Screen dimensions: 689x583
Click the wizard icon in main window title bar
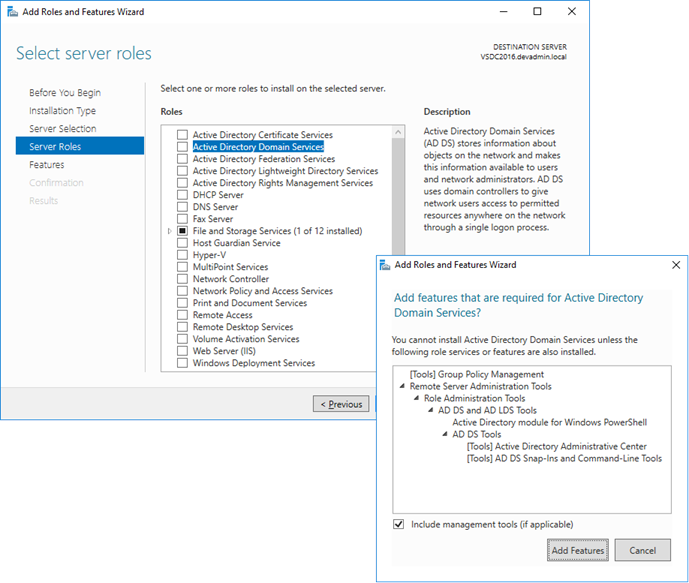click(x=12, y=12)
